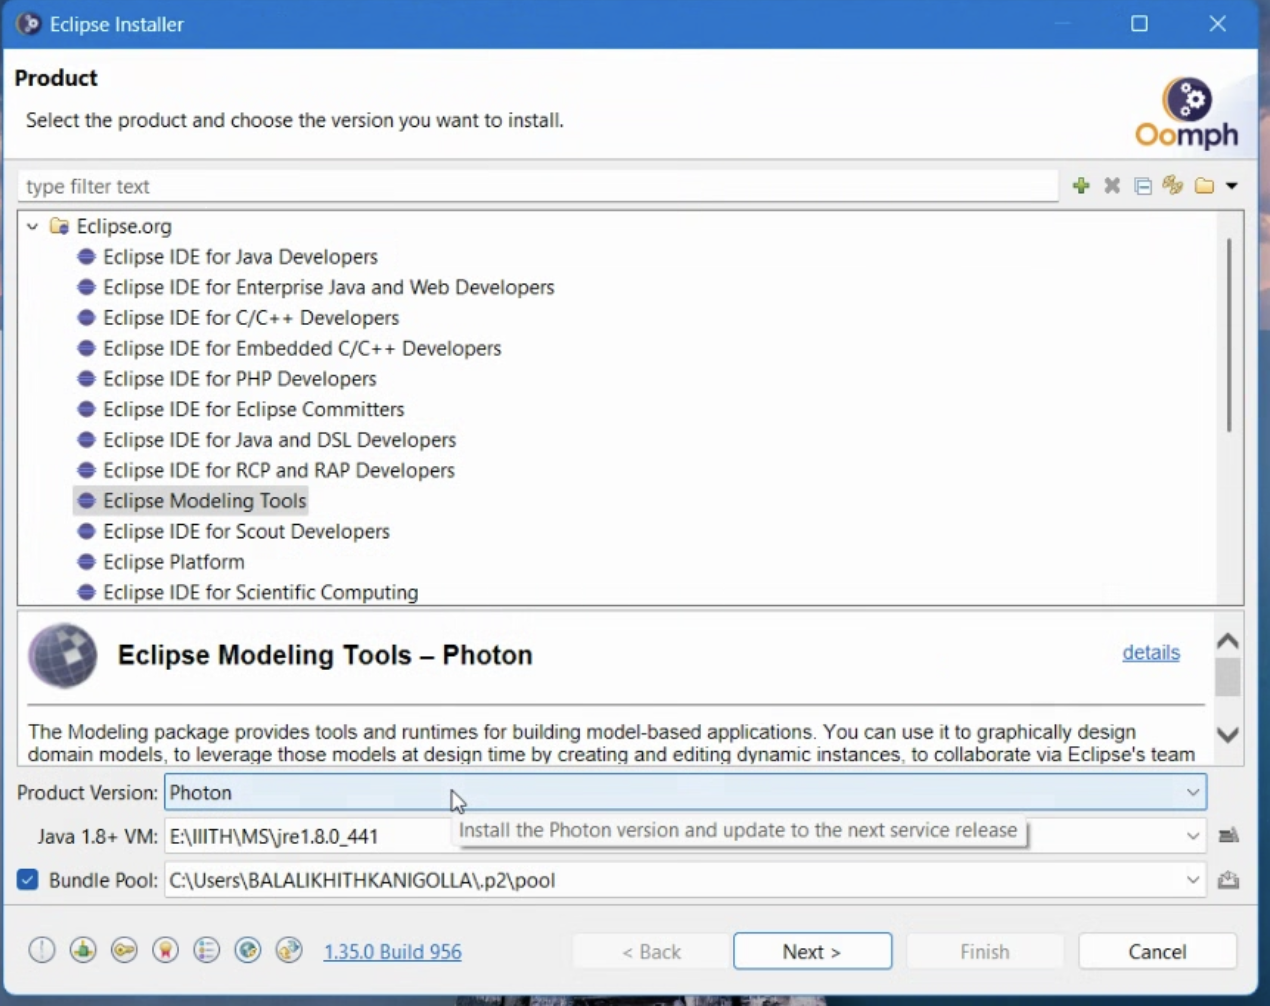Open the details link for Modeling Tools
Screen dimensions: 1270x1006
(1150, 653)
